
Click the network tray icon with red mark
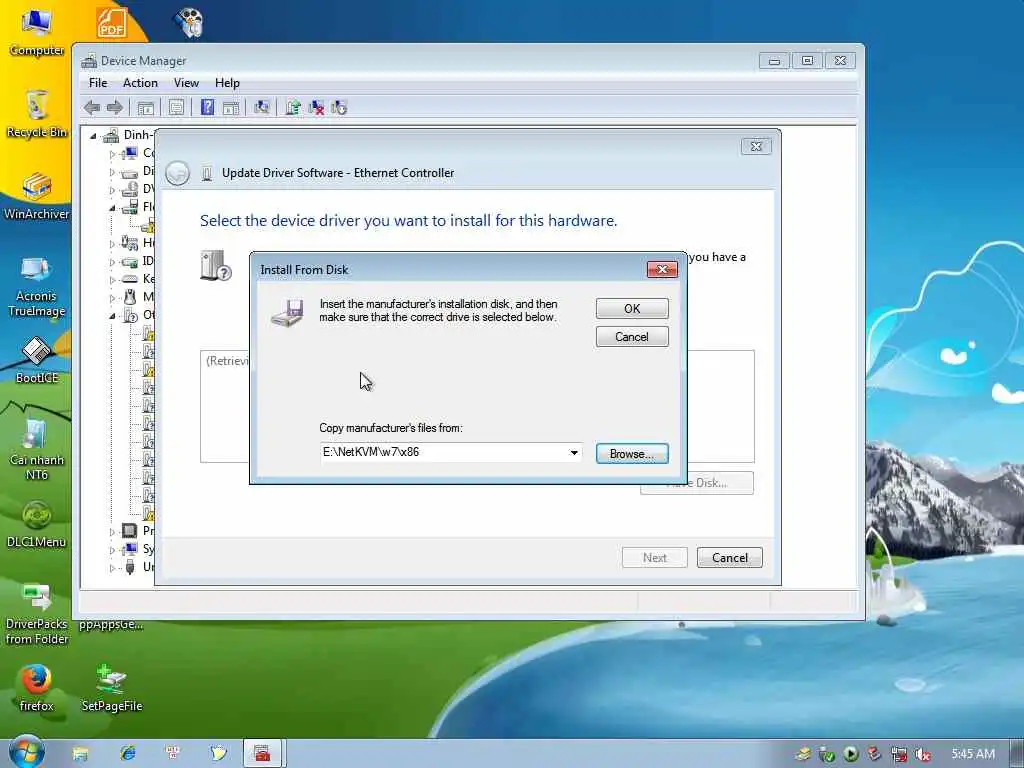pyautogui.click(x=899, y=754)
